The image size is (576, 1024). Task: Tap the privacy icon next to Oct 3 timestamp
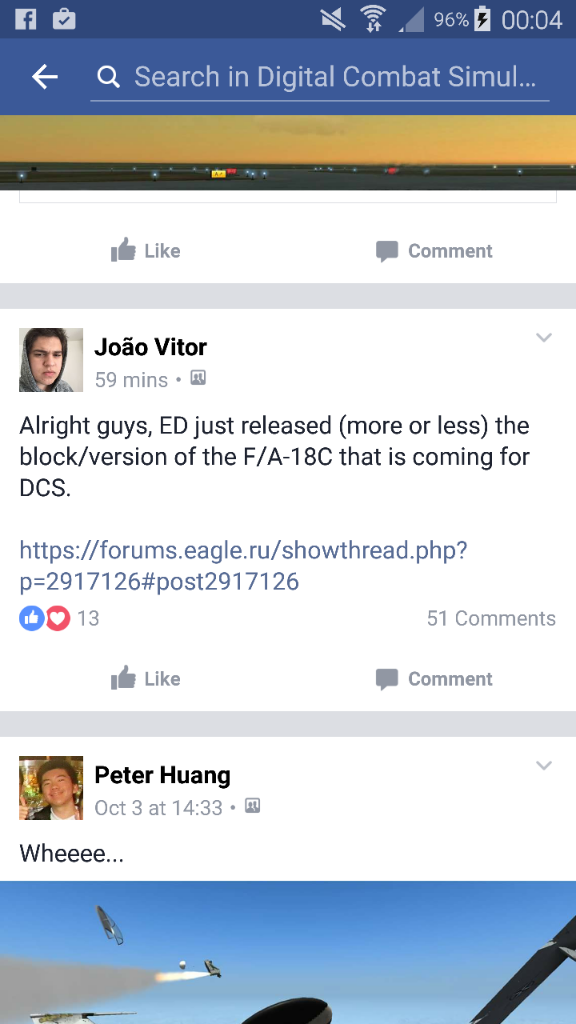(x=253, y=806)
